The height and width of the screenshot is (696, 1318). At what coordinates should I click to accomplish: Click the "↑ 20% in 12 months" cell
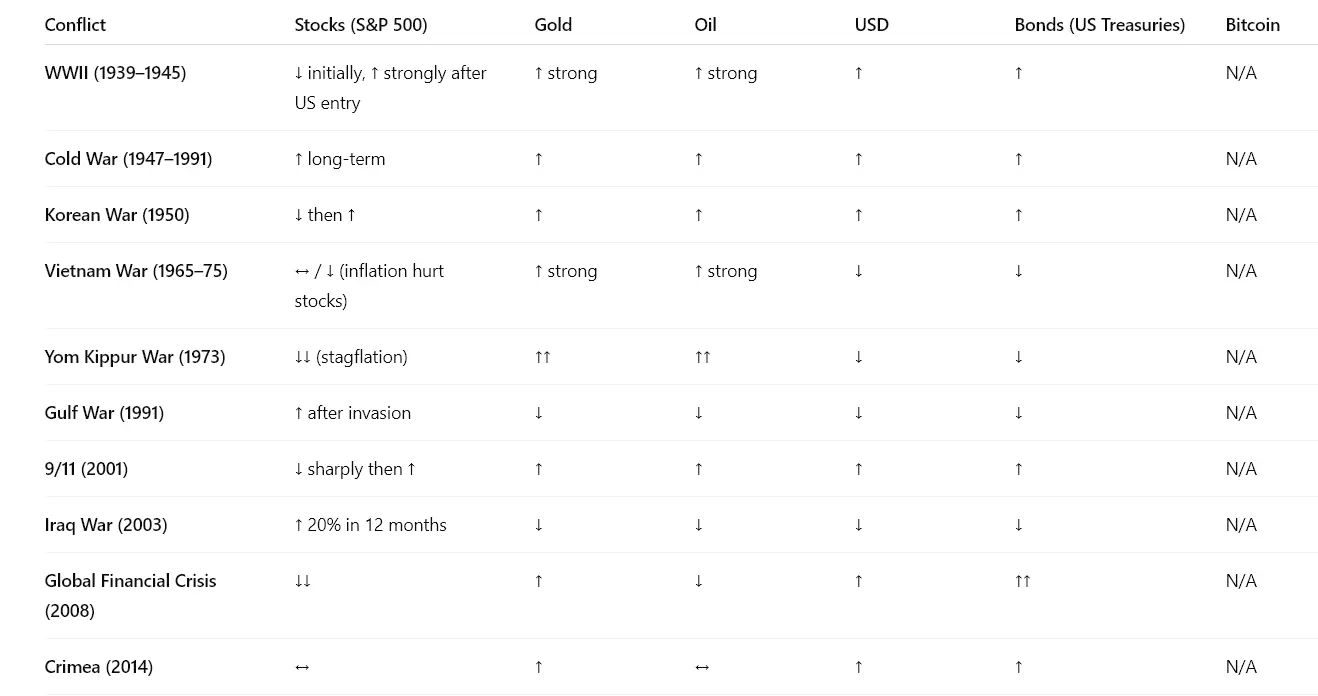(x=370, y=525)
